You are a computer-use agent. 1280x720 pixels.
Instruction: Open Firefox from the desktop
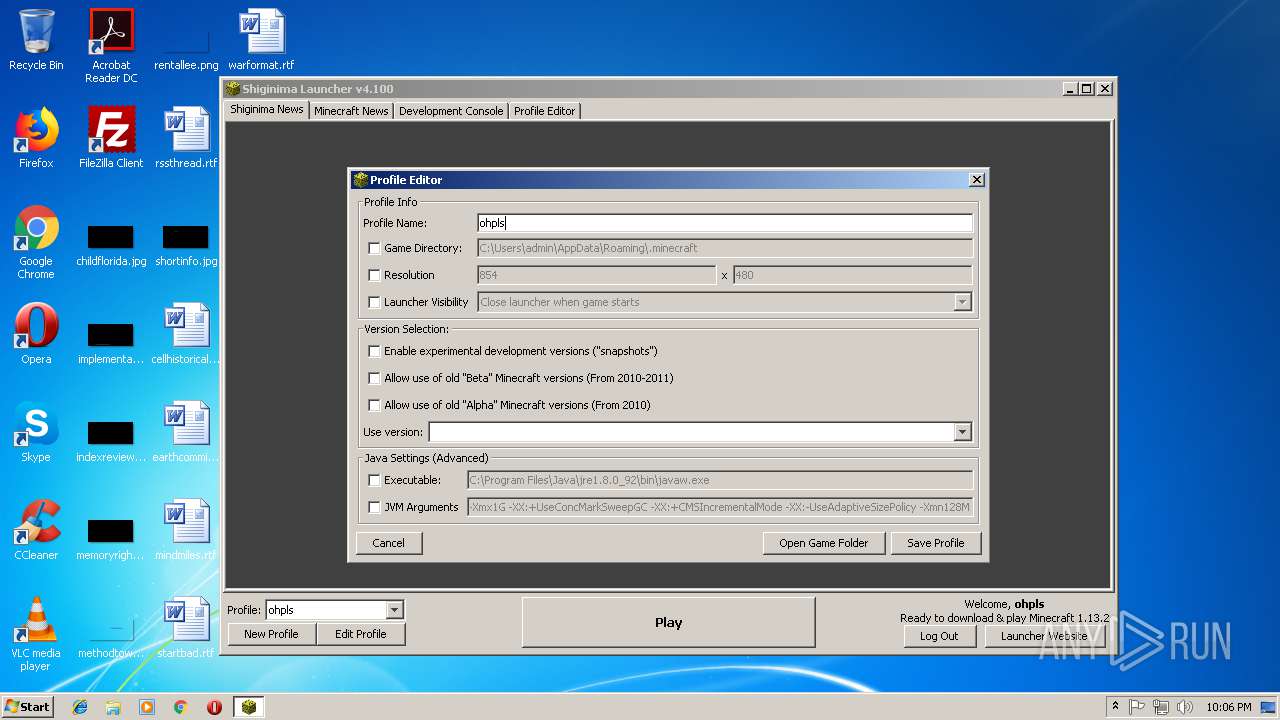(36, 138)
